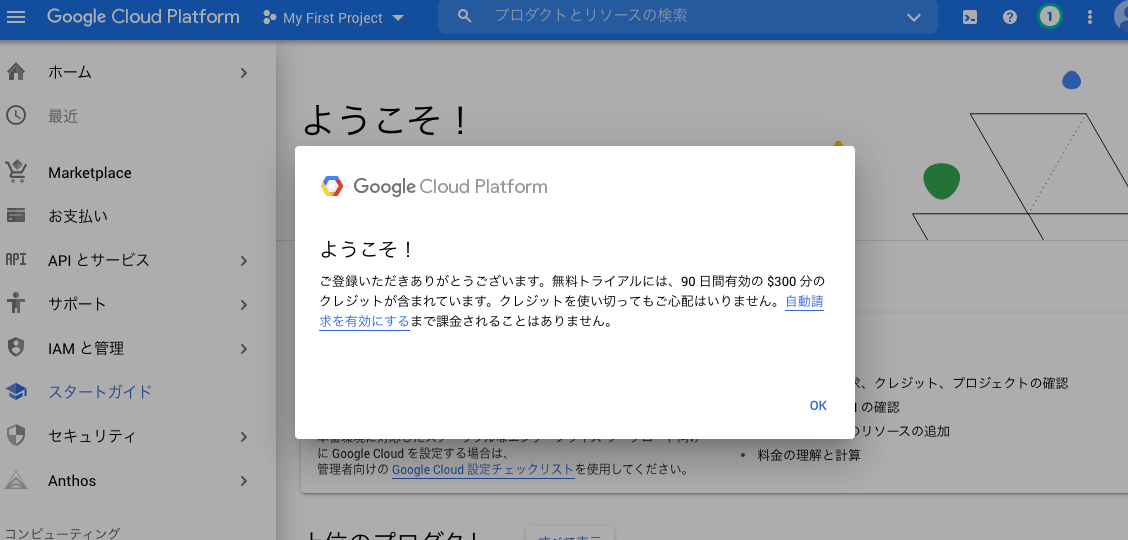
Task: Click the search magnifier icon
Action: [465, 16]
